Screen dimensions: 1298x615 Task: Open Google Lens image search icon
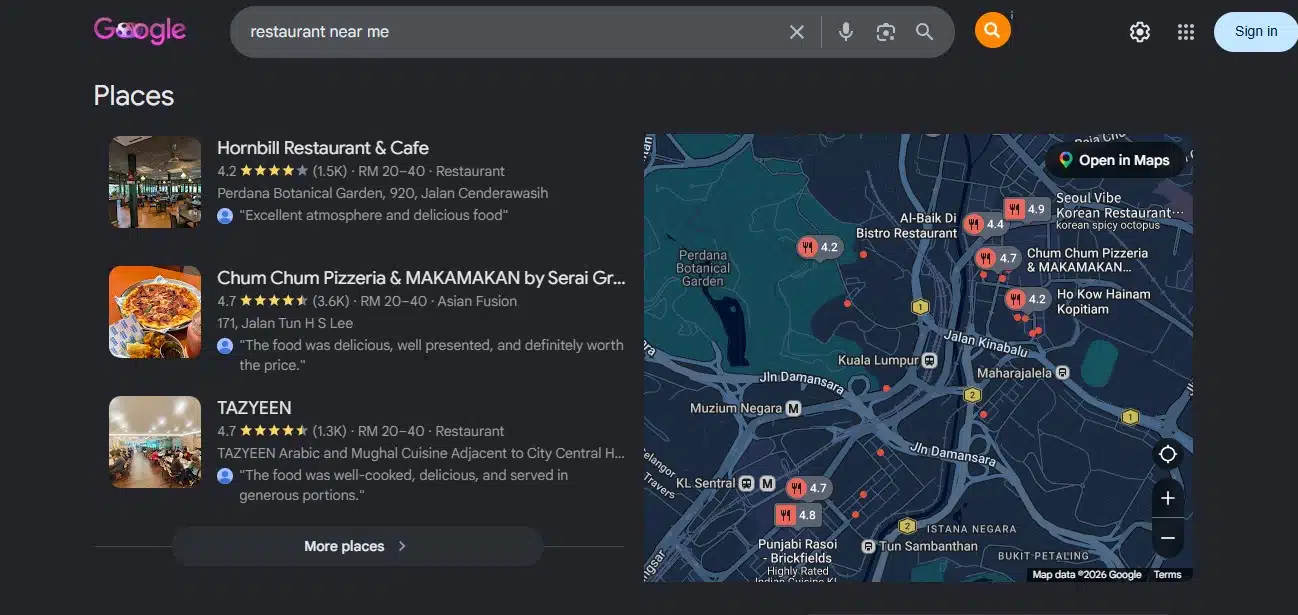tap(885, 32)
